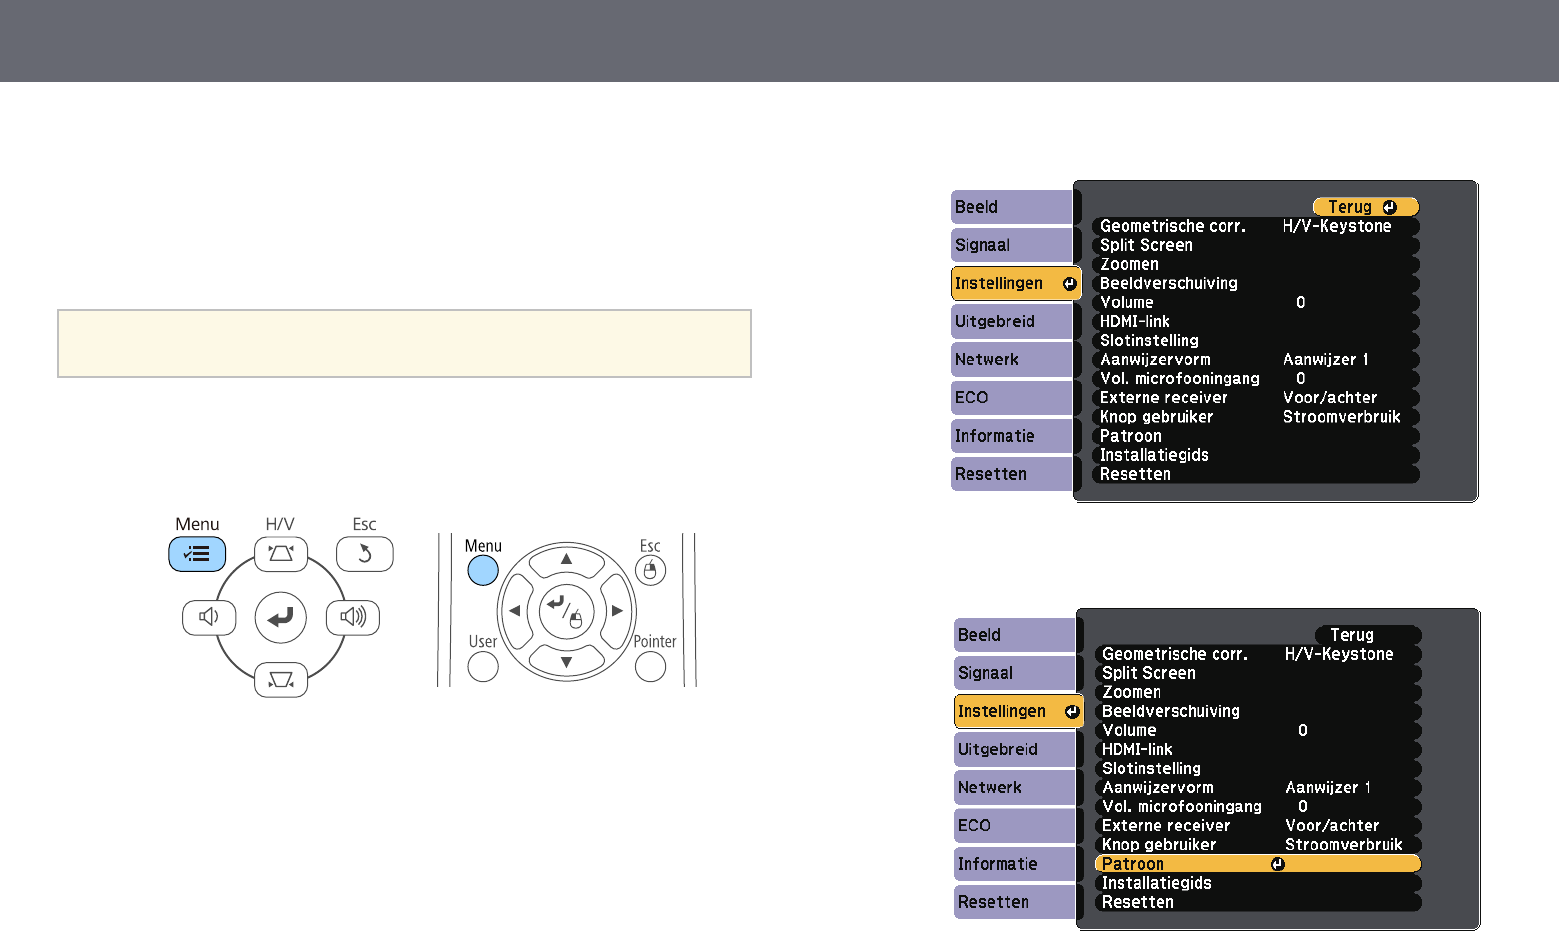The image size is (1559, 931).
Task: Select HDMI-link in menu with Patroon highlighted
Action: tap(1258, 749)
